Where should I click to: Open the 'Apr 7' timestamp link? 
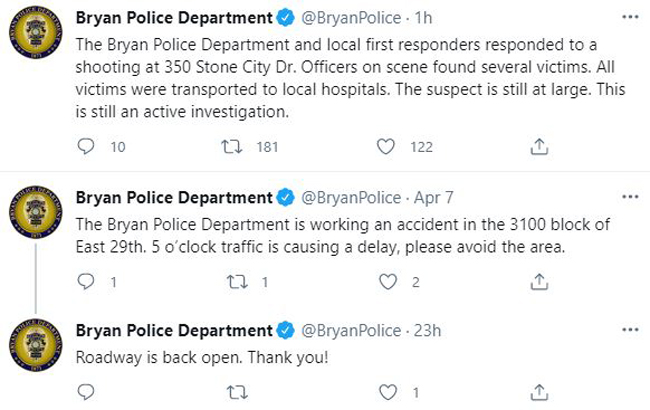(434, 198)
